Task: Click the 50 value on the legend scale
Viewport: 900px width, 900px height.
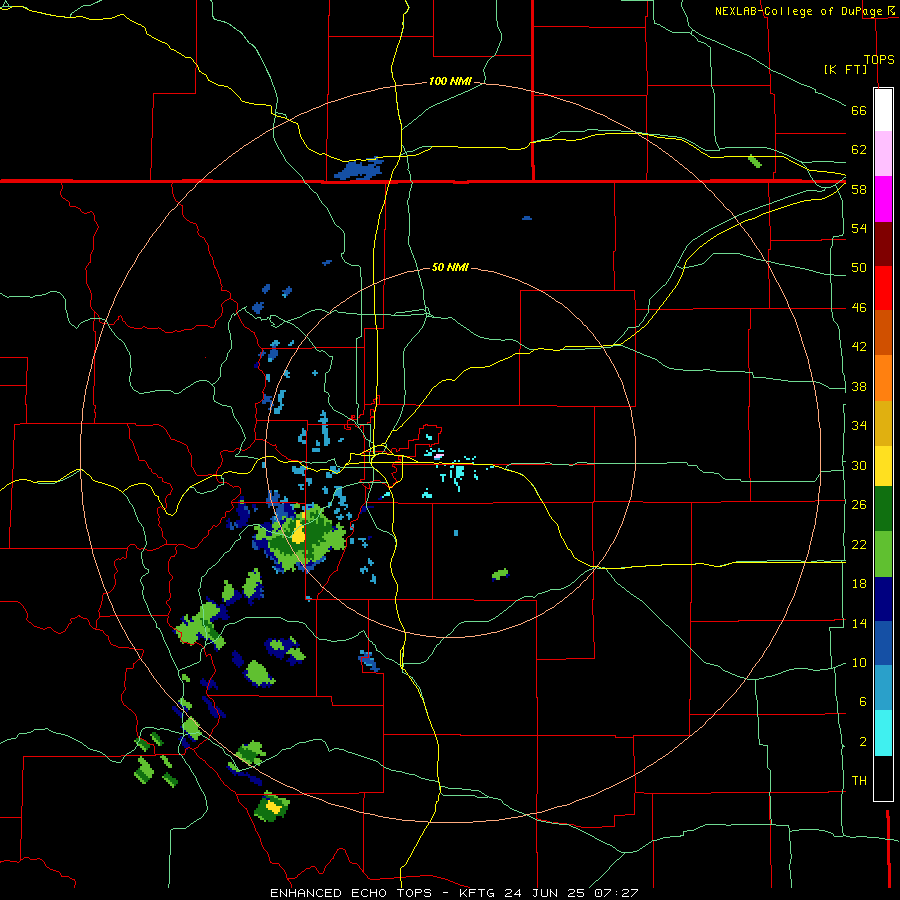Action: click(859, 268)
